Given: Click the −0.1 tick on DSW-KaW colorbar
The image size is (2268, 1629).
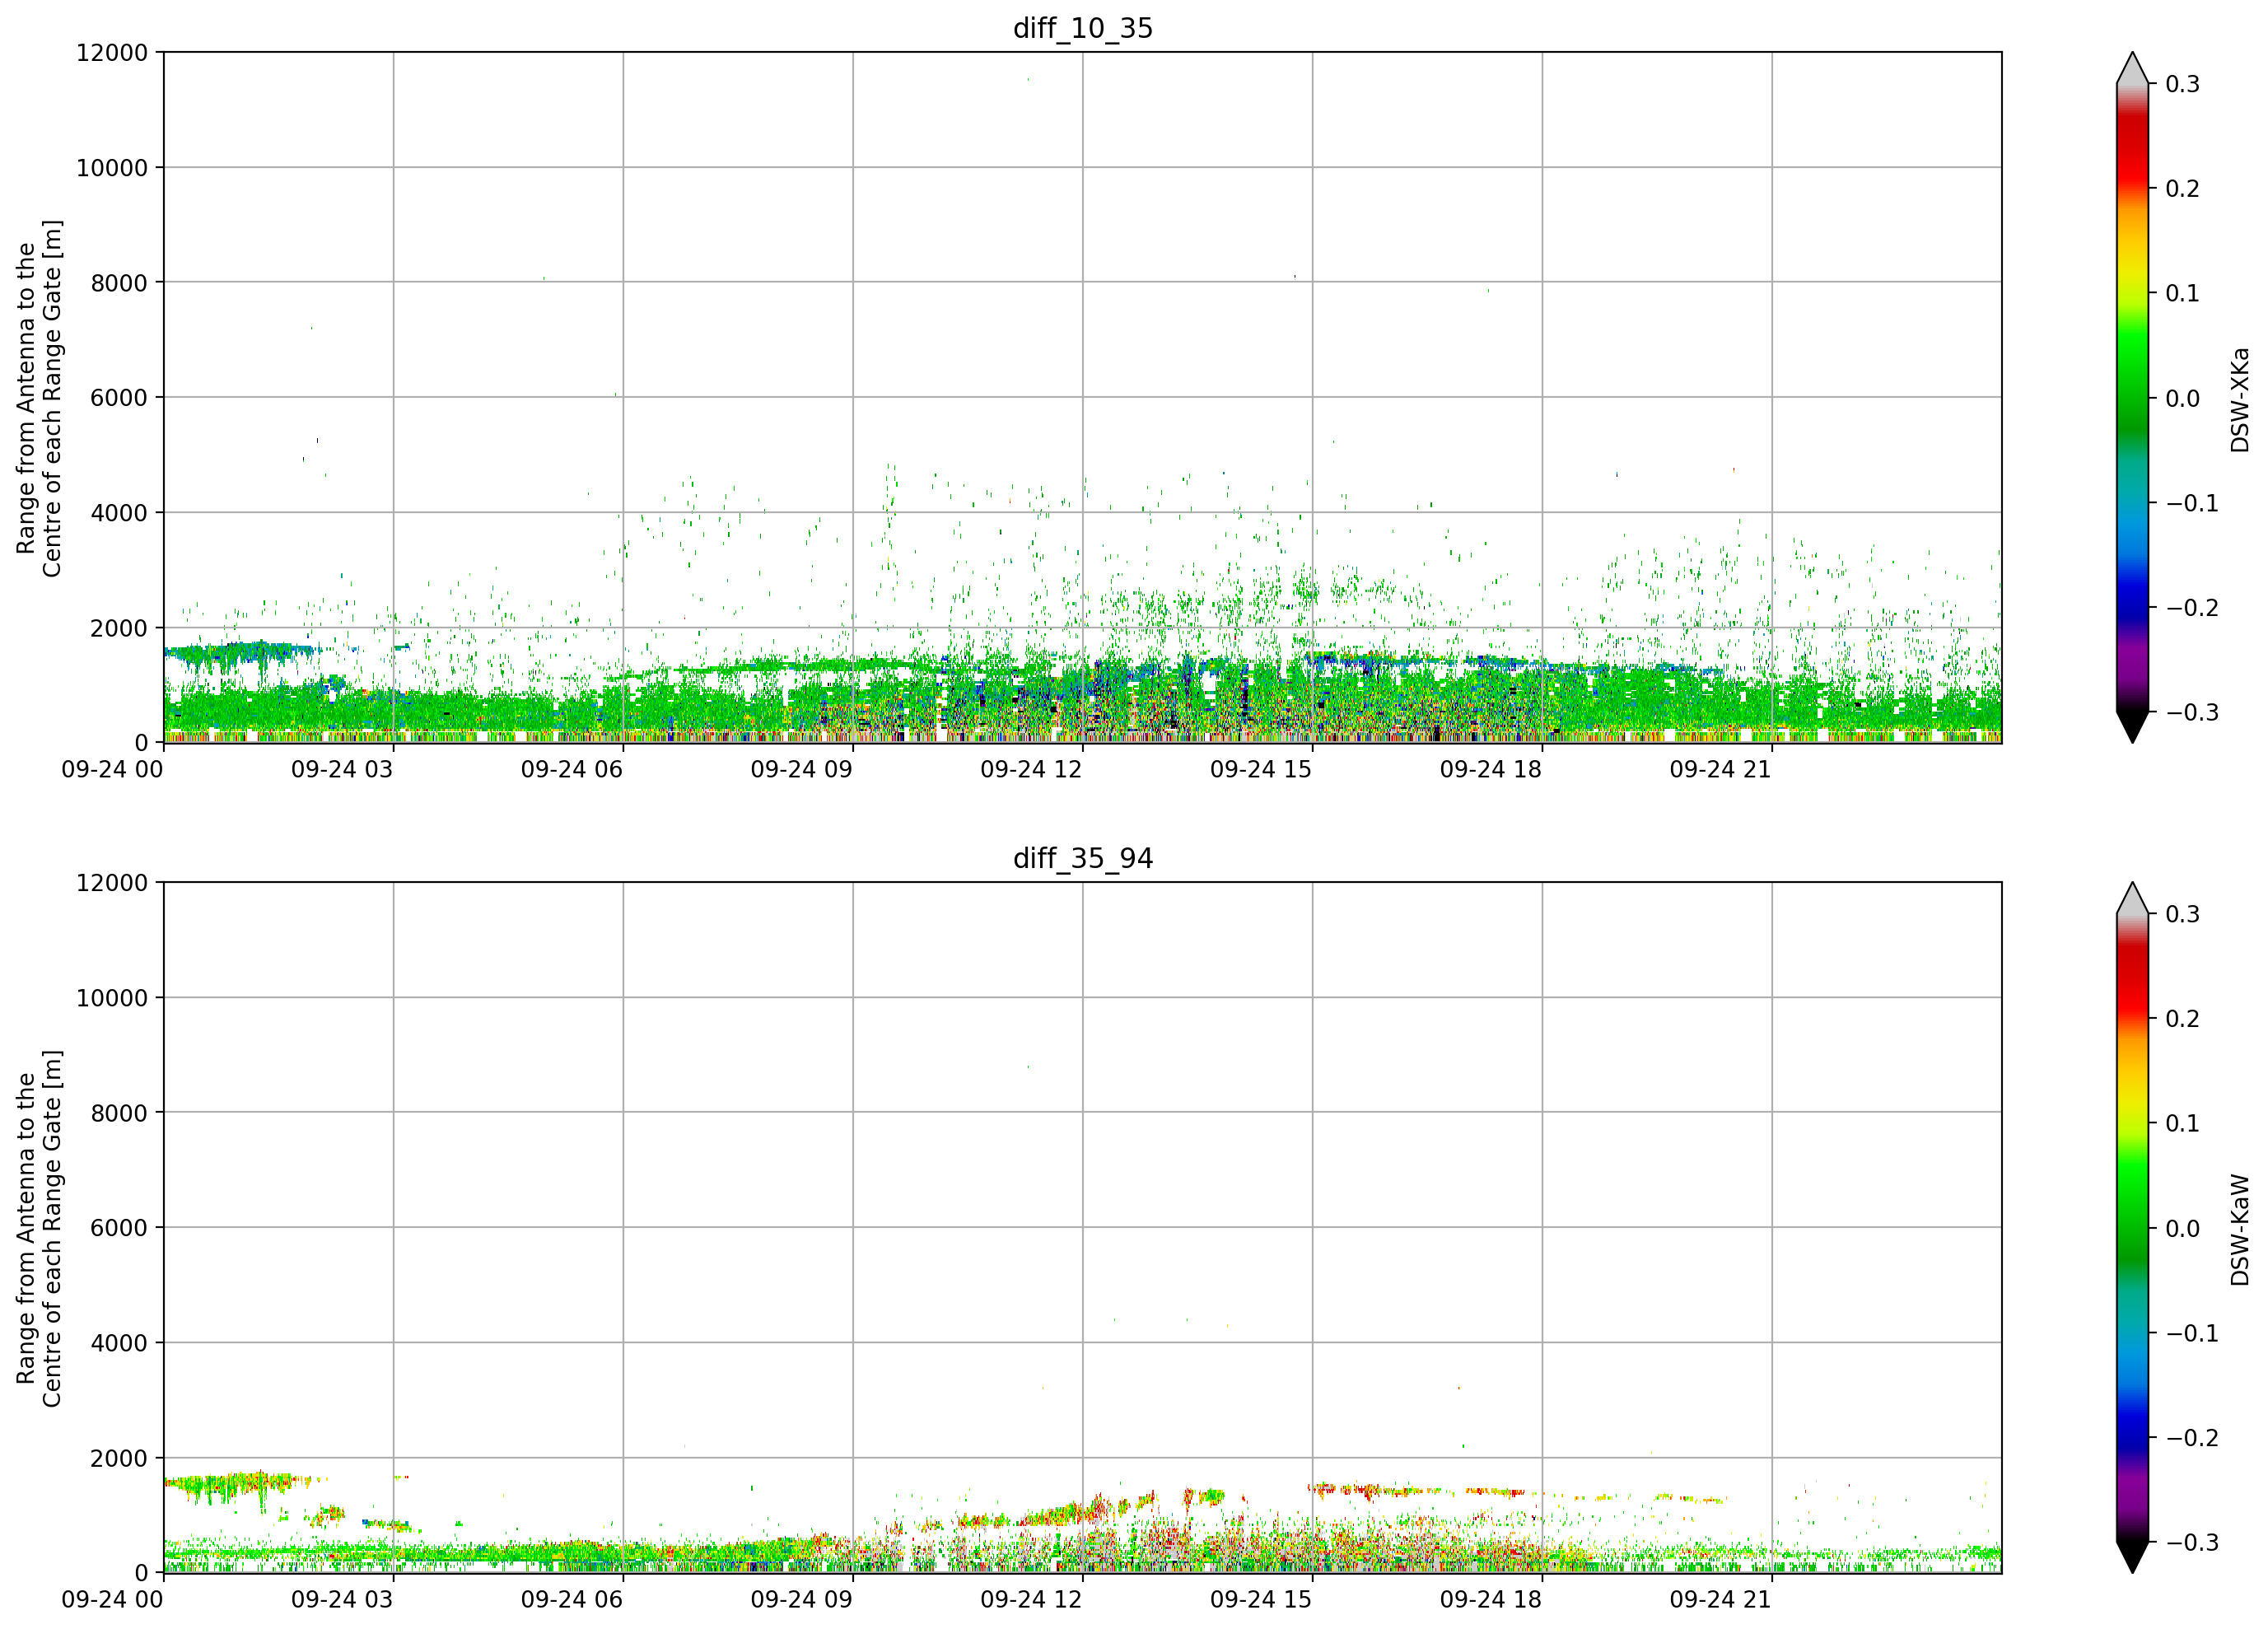Looking at the screenshot, I should (x=2192, y=1333).
